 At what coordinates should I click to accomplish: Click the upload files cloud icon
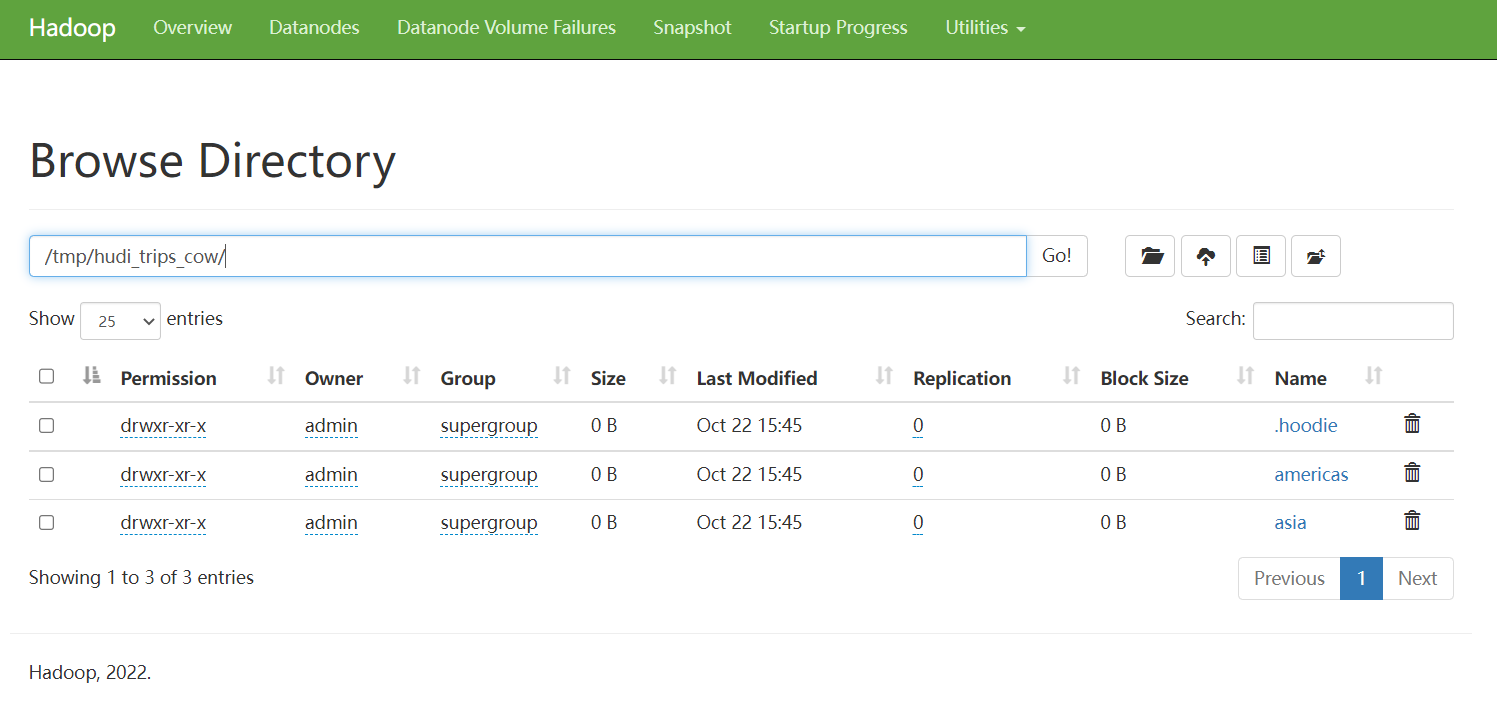tap(1206, 256)
